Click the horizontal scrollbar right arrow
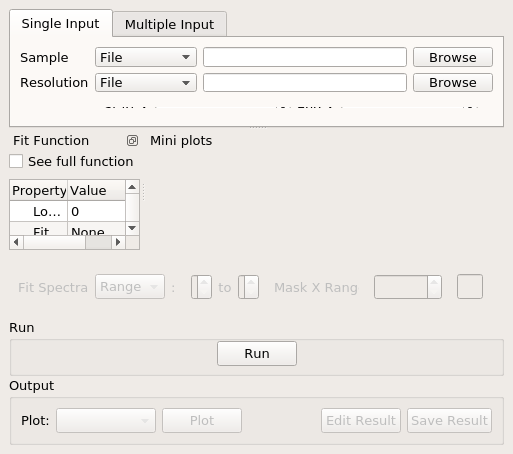Screen dimensions: 513x454 point(118,242)
